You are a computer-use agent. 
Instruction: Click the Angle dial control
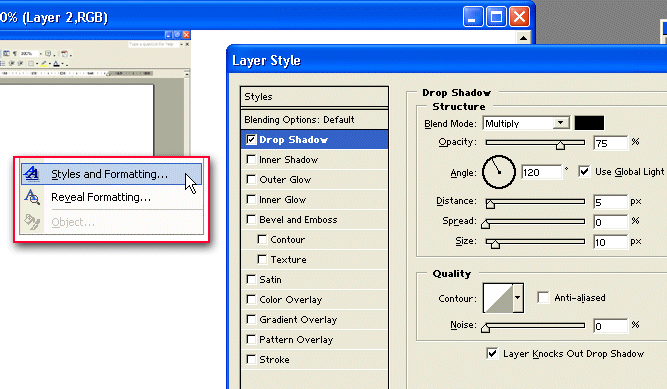click(x=499, y=172)
